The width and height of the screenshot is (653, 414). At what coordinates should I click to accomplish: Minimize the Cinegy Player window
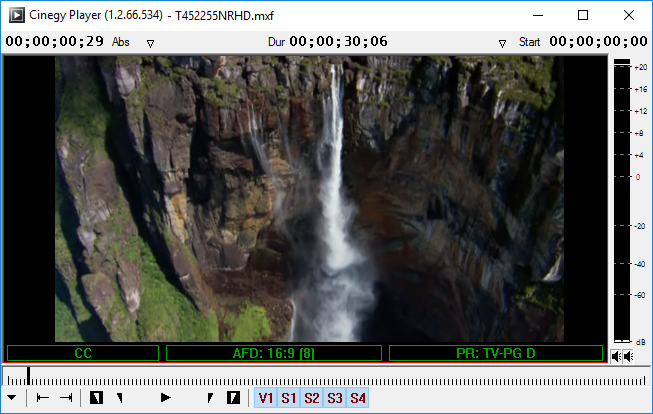(538, 15)
